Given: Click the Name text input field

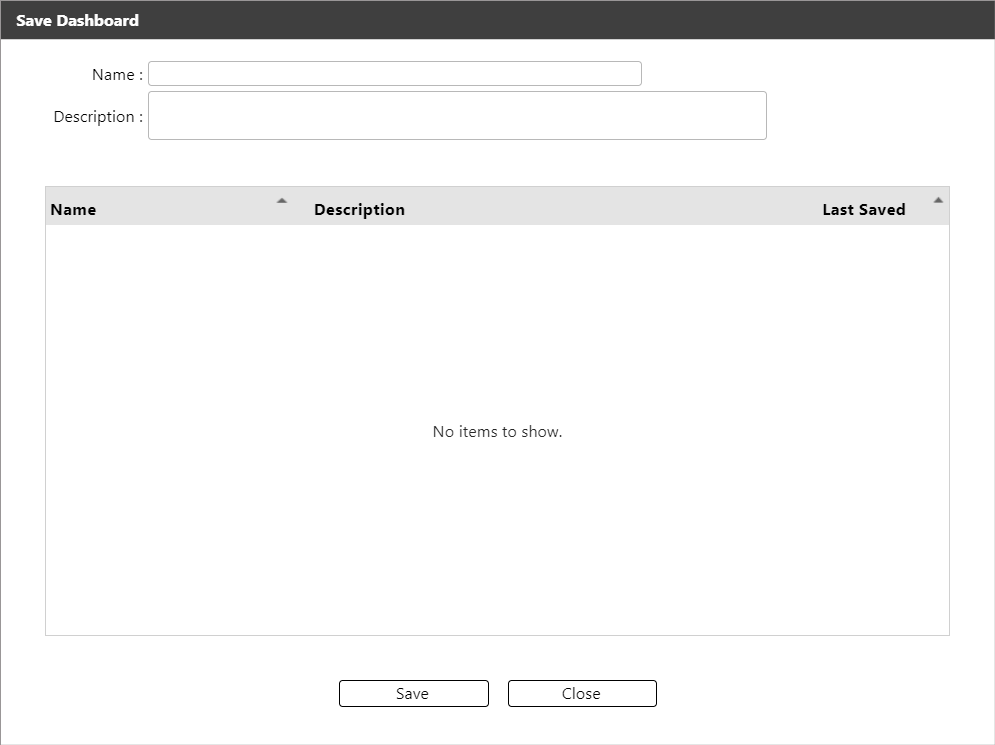Looking at the screenshot, I should click(395, 74).
